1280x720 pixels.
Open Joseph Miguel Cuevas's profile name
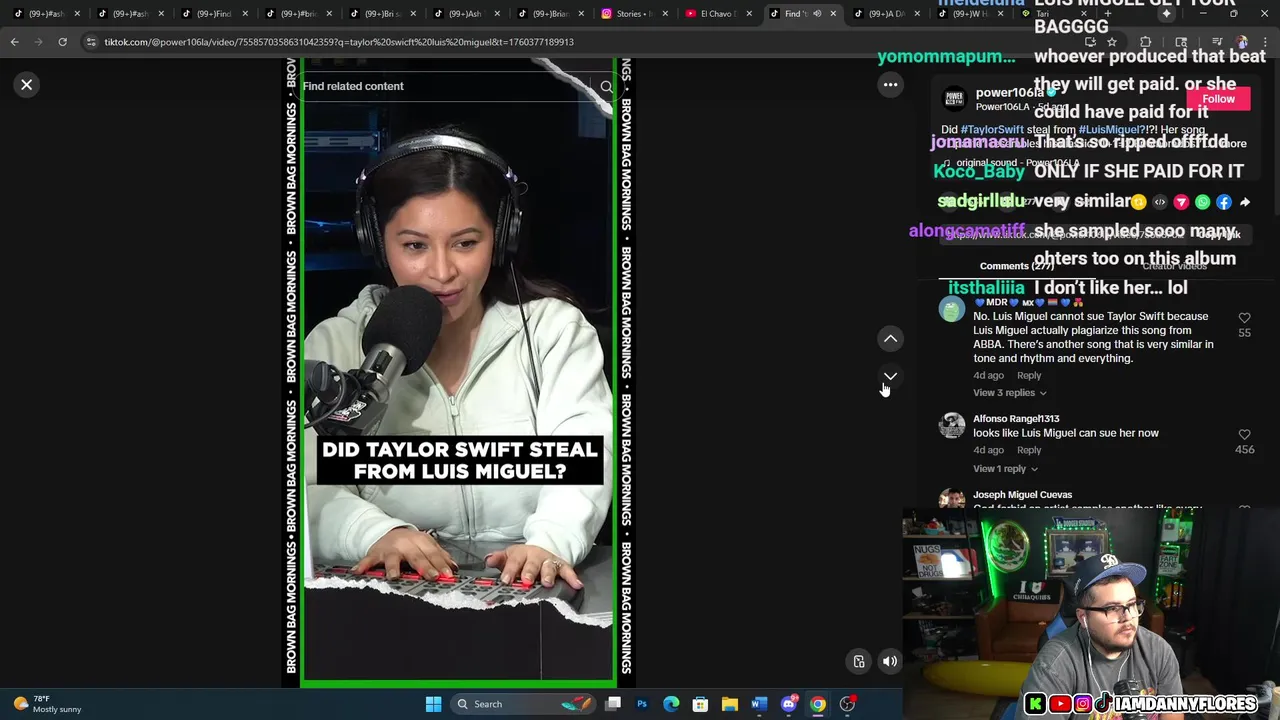(x=1022, y=495)
